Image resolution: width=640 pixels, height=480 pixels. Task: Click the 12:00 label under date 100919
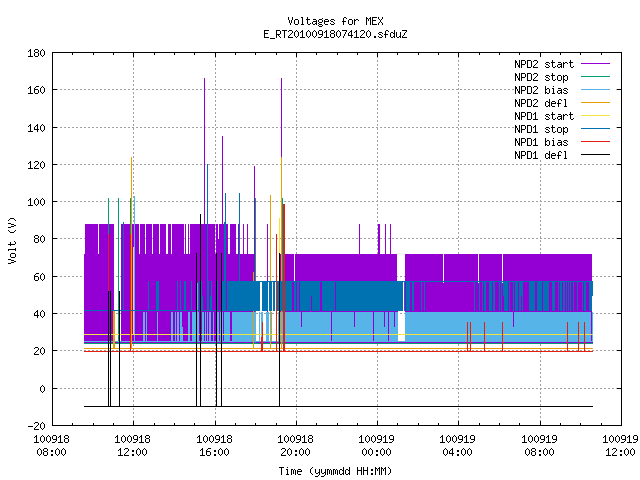[x=620, y=452]
